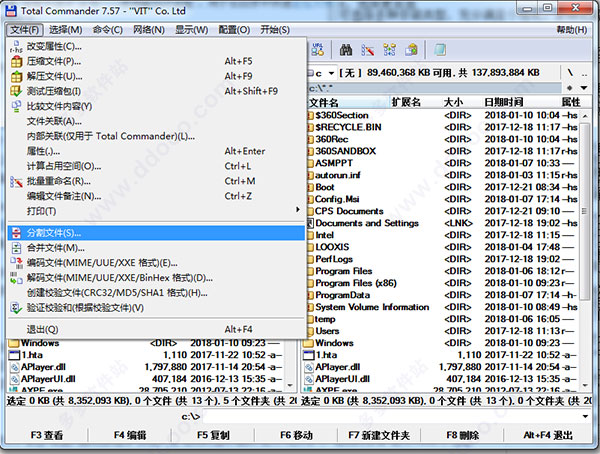The width and height of the screenshot is (600, 454).
Task: Click the copy file names toolbar icon
Action: tap(411, 50)
